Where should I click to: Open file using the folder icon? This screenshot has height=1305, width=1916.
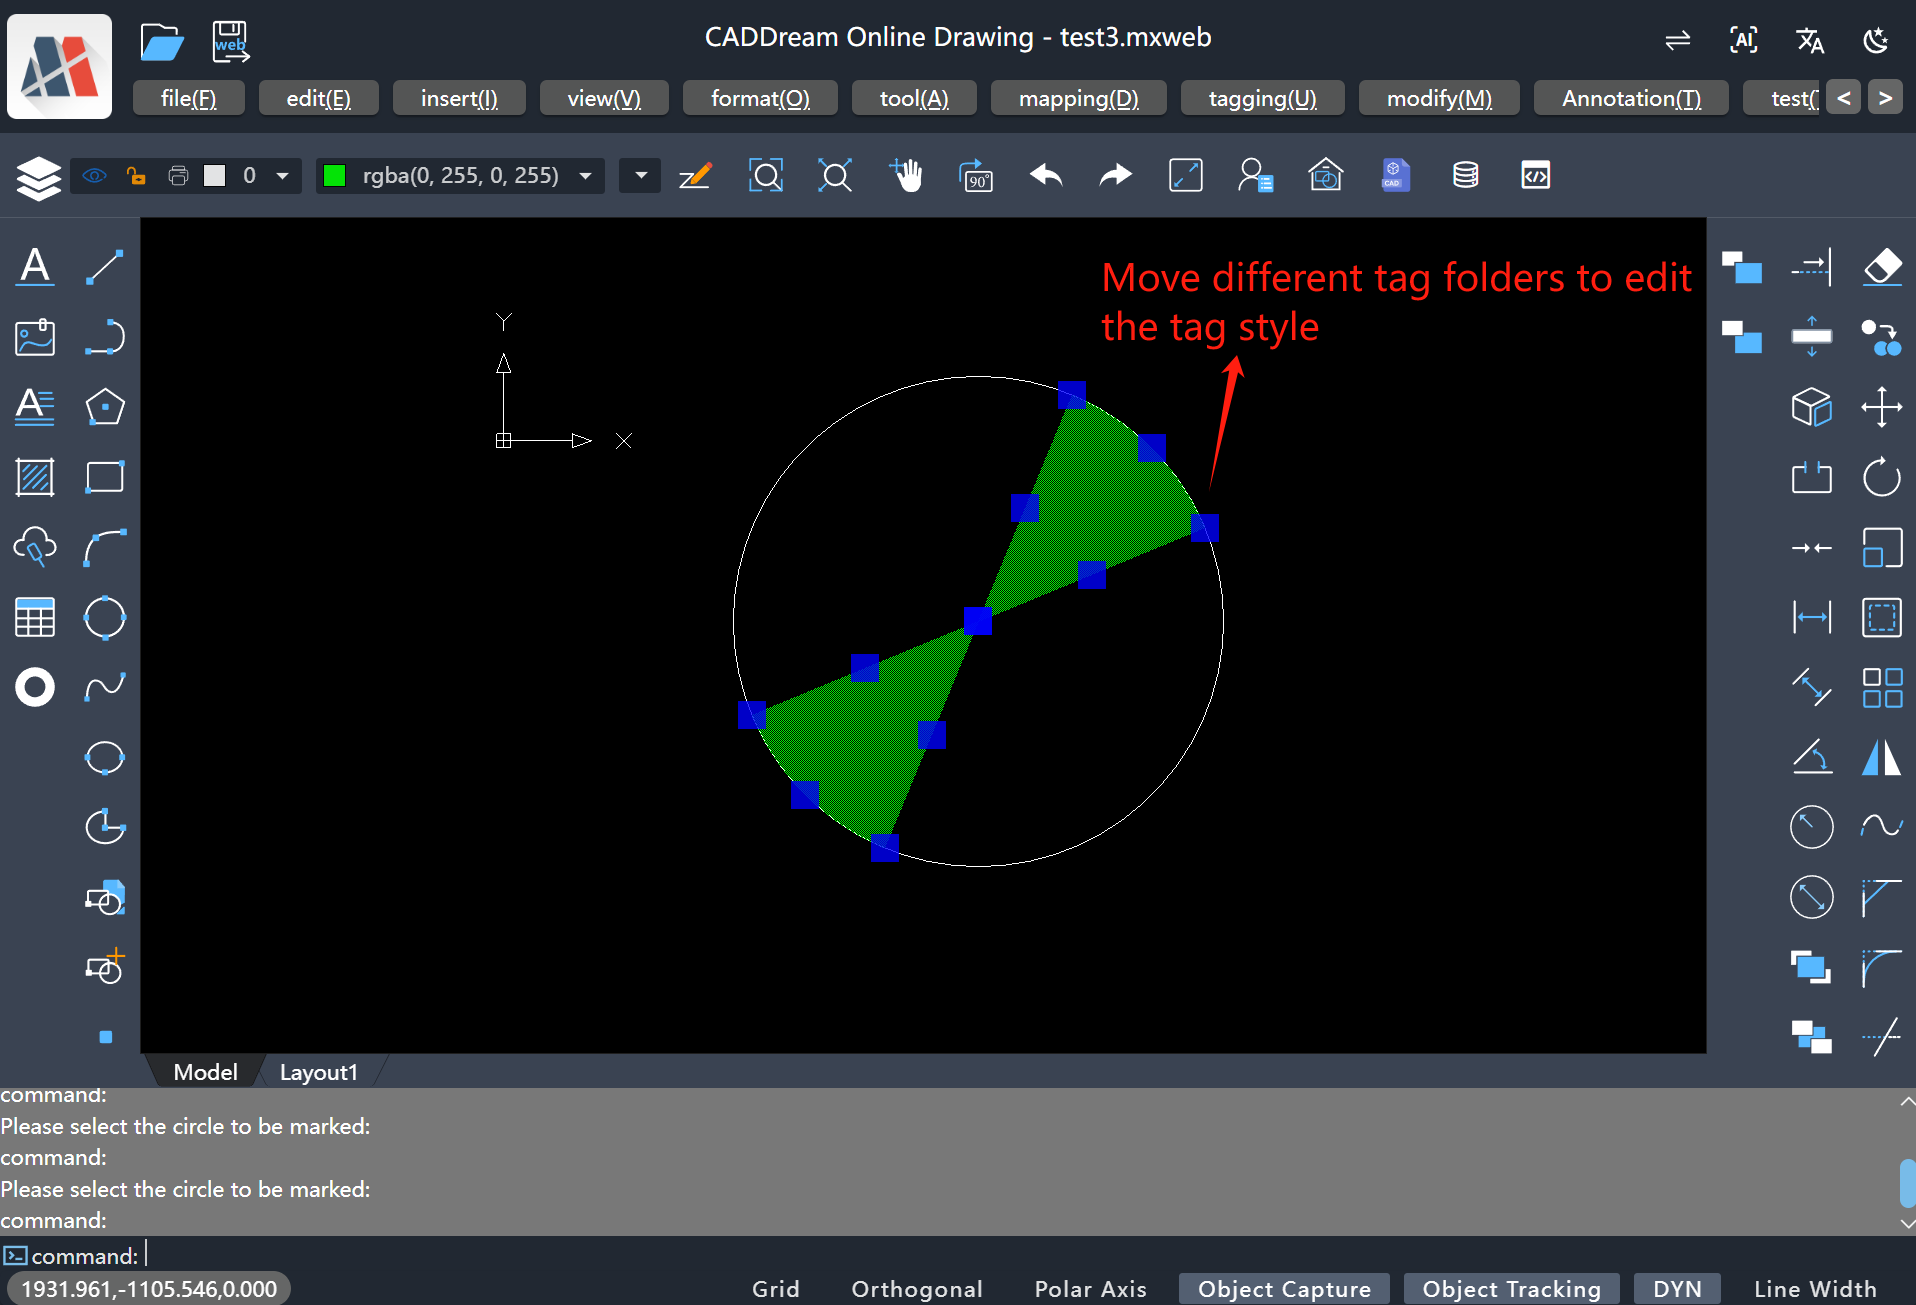(x=161, y=42)
